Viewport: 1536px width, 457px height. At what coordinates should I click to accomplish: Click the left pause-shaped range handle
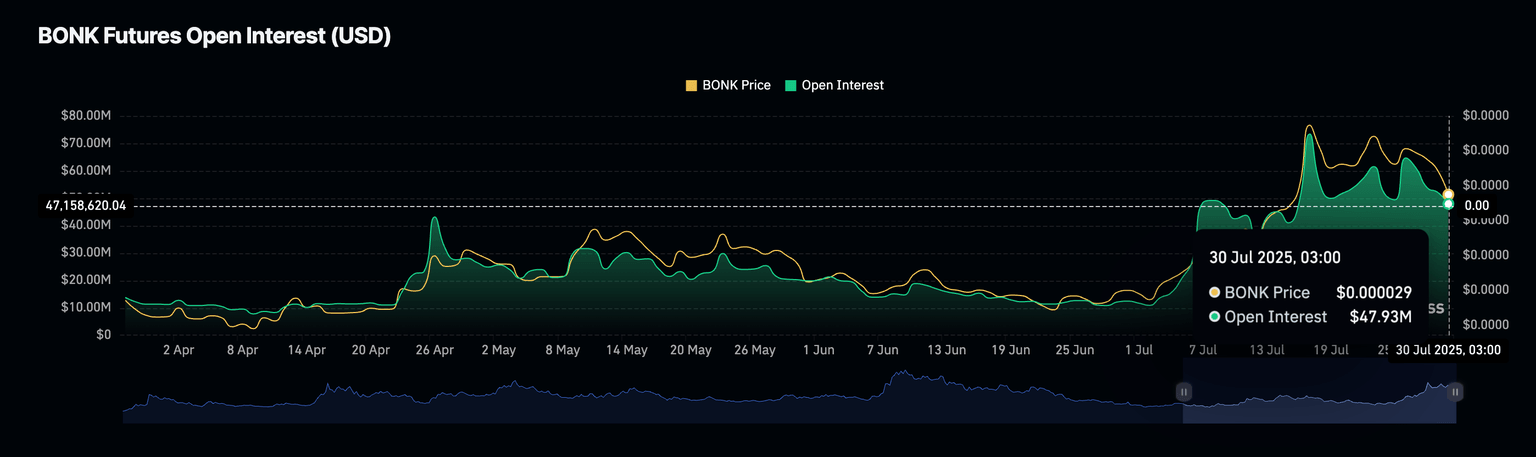coord(1184,392)
